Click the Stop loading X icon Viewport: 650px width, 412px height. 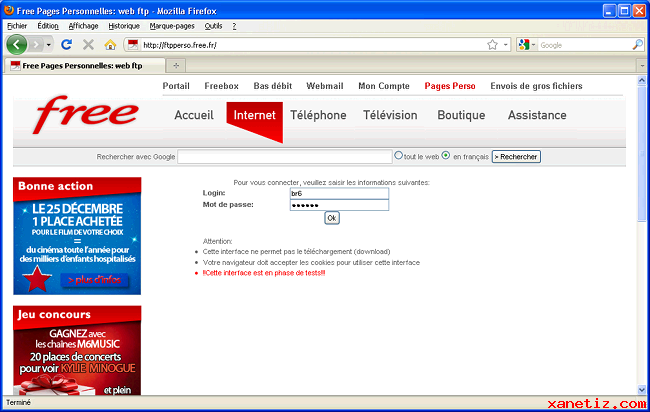click(x=88, y=44)
